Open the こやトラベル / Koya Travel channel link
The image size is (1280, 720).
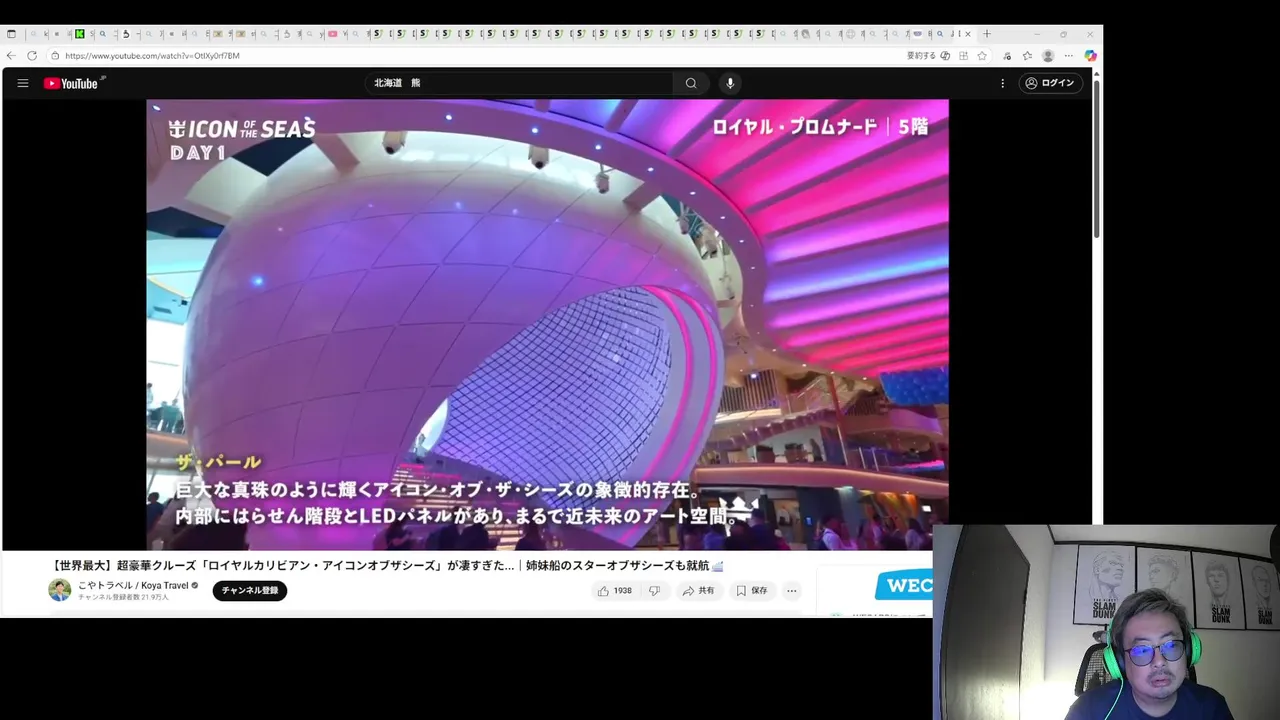point(133,585)
